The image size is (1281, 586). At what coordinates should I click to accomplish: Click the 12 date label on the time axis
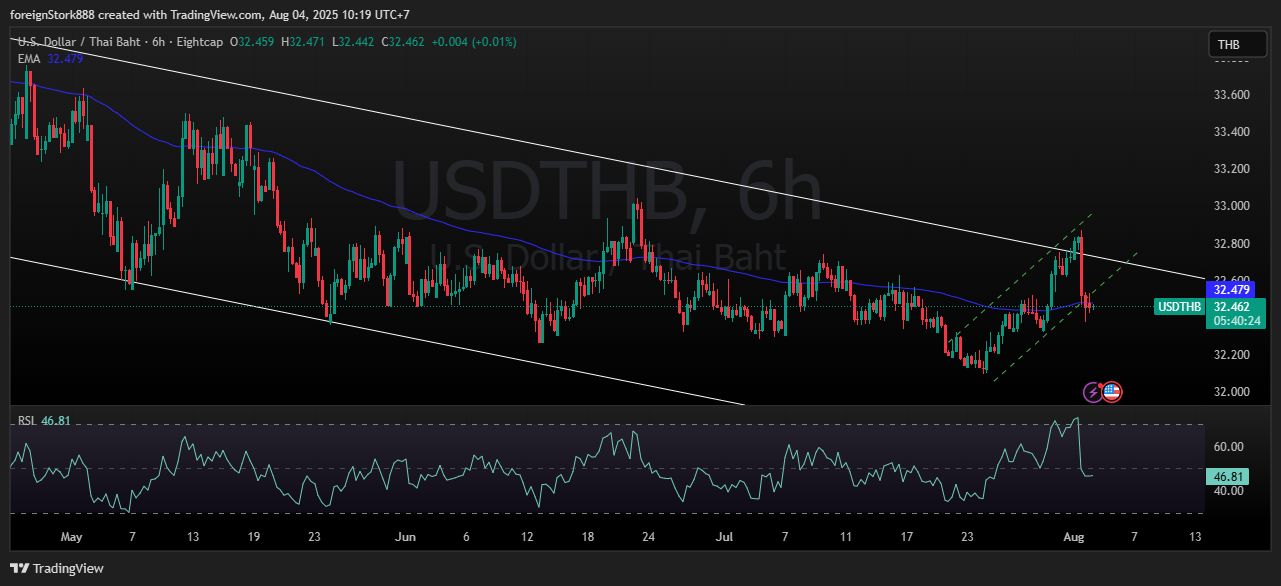[527, 537]
